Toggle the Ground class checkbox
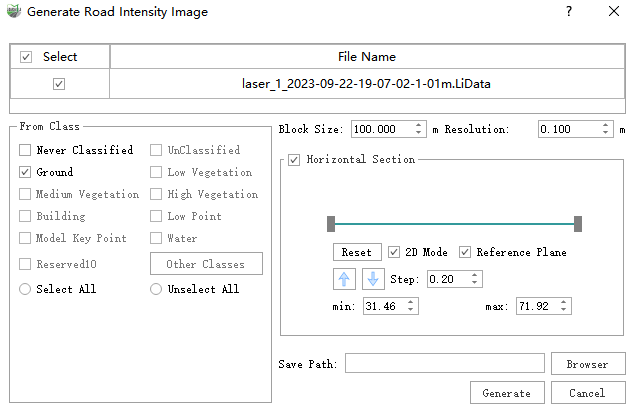The width and height of the screenshot is (637, 413). [x=25, y=172]
